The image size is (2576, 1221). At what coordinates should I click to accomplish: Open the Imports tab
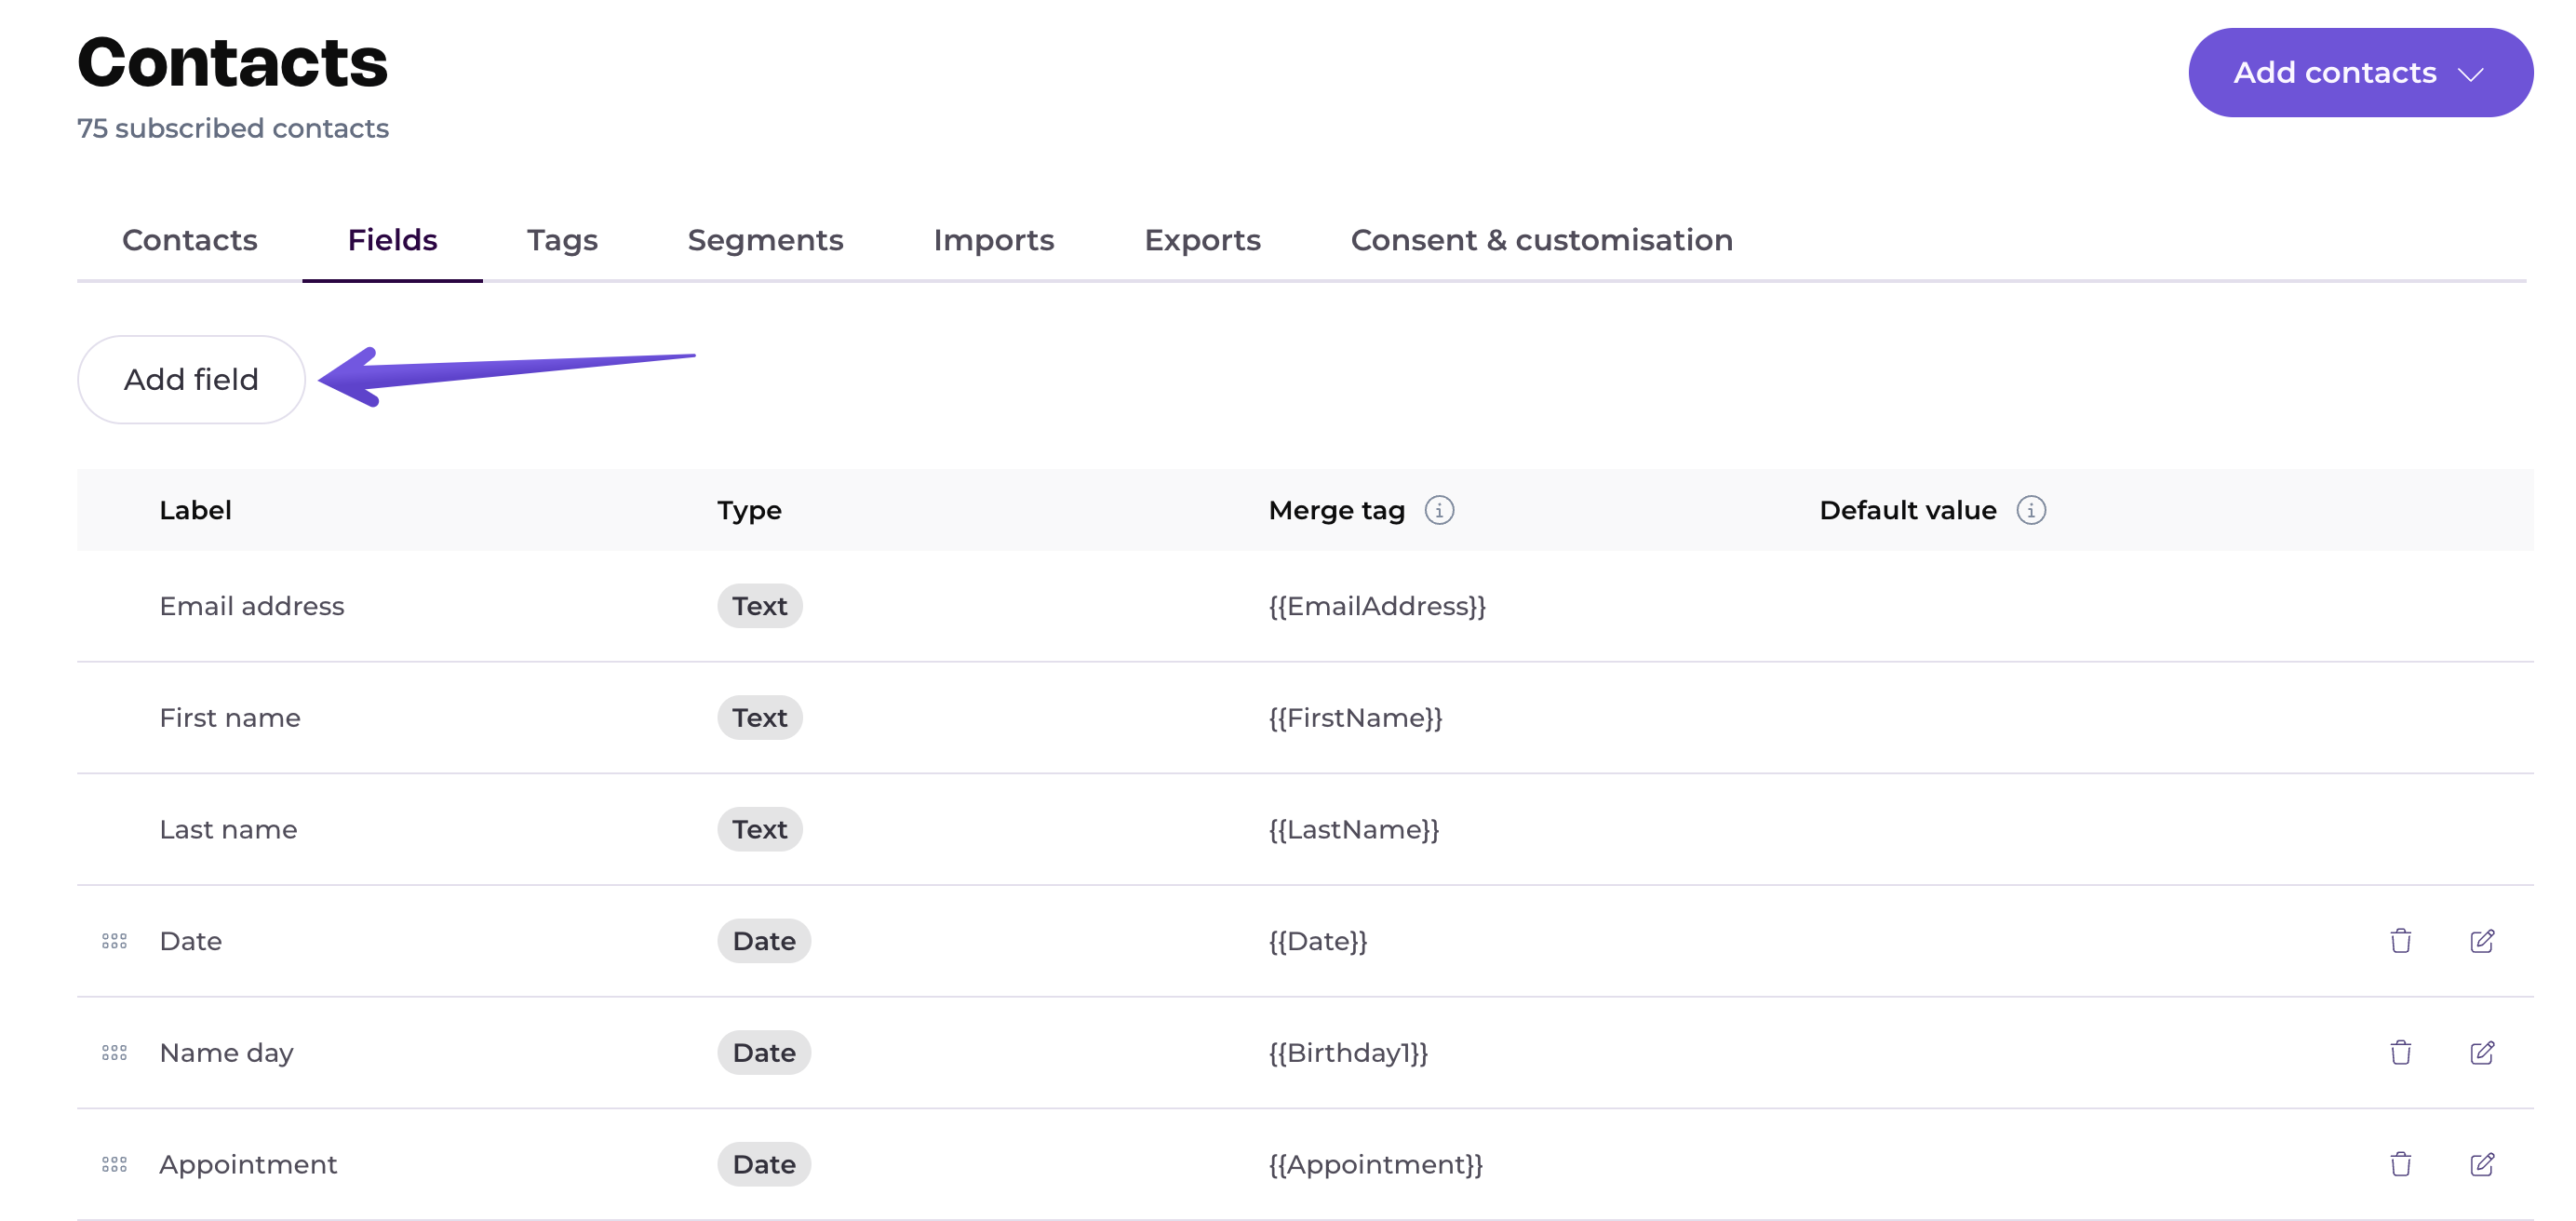click(x=993, y=240)
